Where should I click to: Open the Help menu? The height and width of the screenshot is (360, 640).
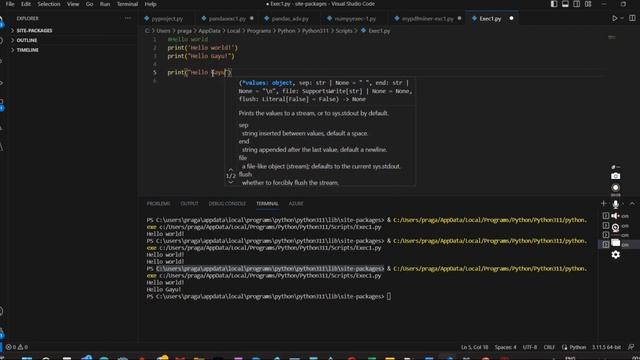151,4
